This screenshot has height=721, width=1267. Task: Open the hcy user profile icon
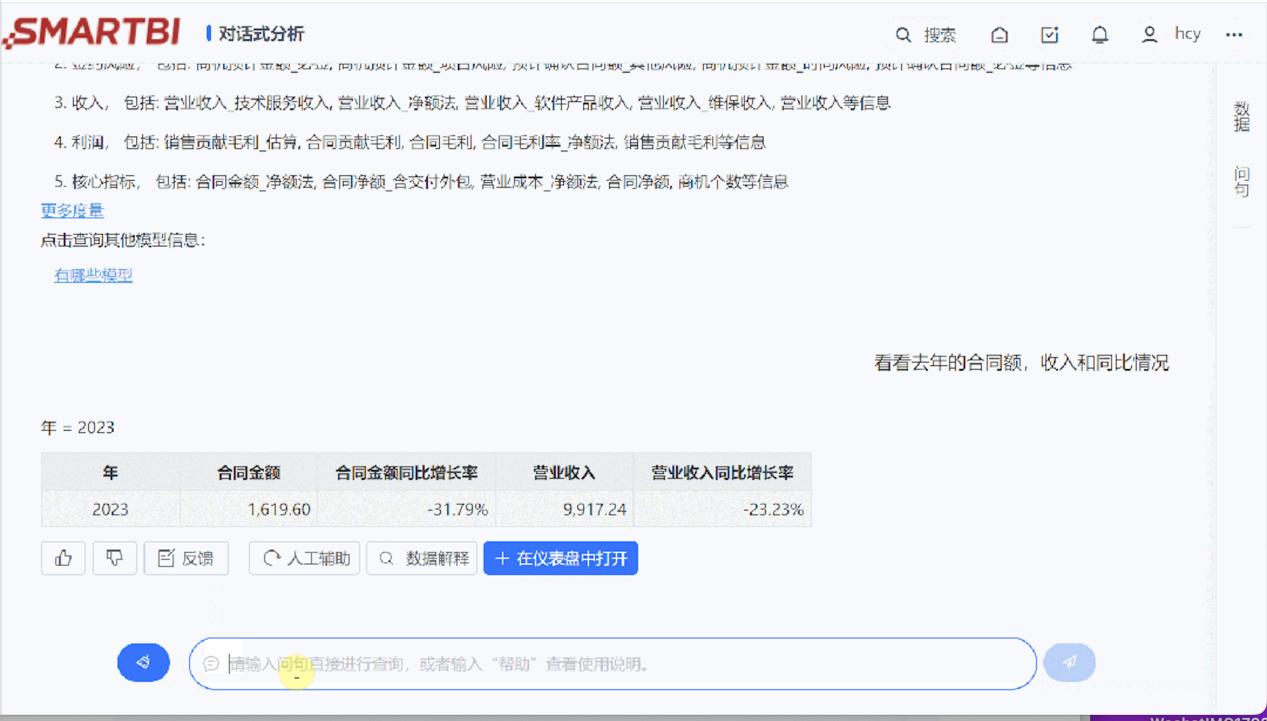pyautogui.click(x=1150, y=34)
